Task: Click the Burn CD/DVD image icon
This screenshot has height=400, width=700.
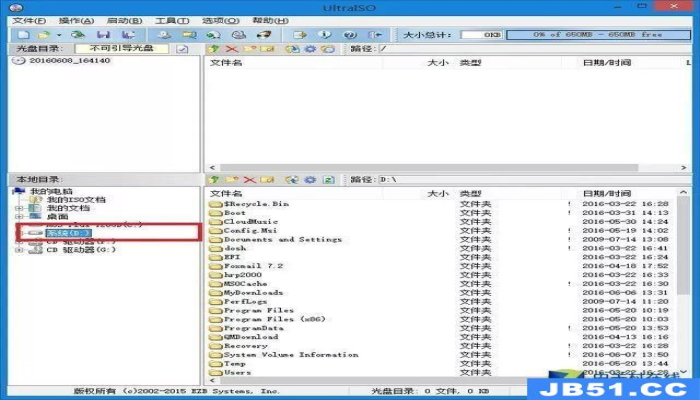Action: click(264, 34)
